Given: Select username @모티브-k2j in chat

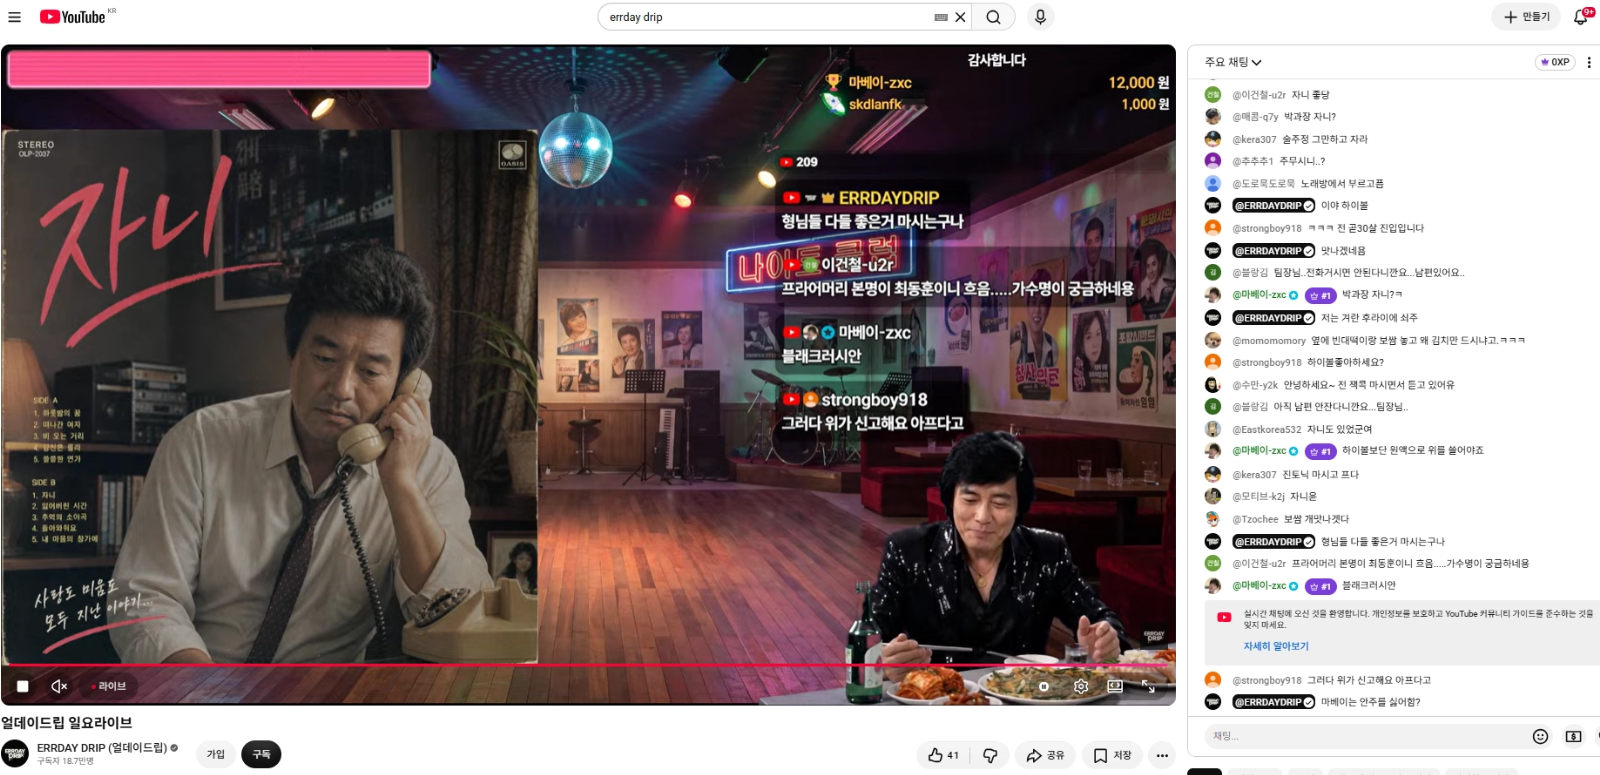Looking at the screenshot, I should click(1258, 496).
